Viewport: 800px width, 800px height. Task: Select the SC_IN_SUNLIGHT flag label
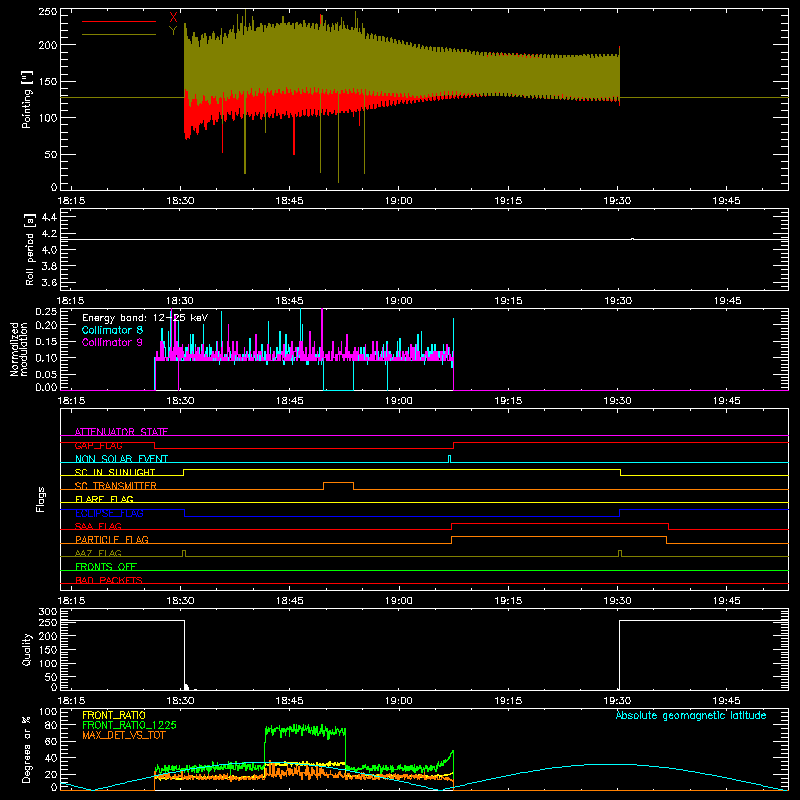115,472
